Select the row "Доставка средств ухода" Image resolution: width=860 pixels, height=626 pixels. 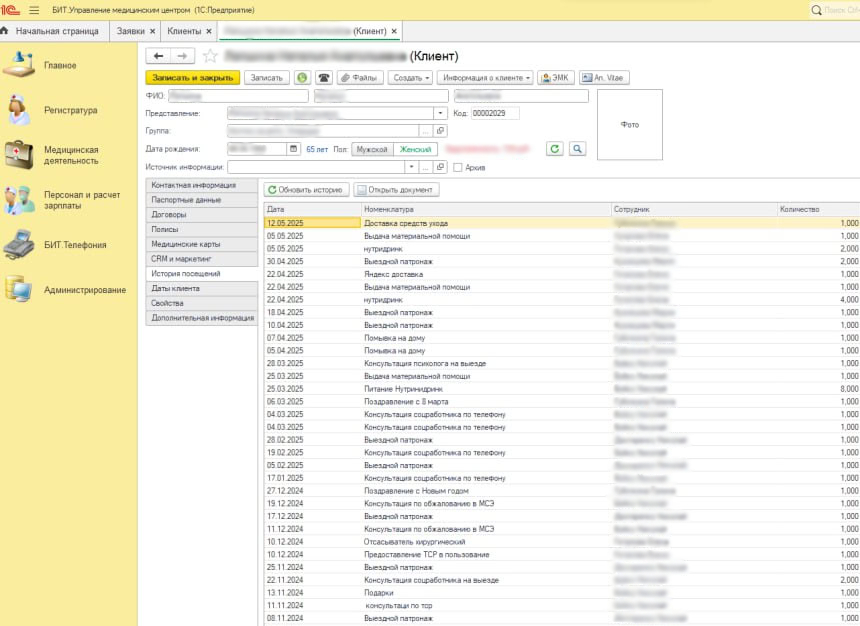(x=562, y=223)
